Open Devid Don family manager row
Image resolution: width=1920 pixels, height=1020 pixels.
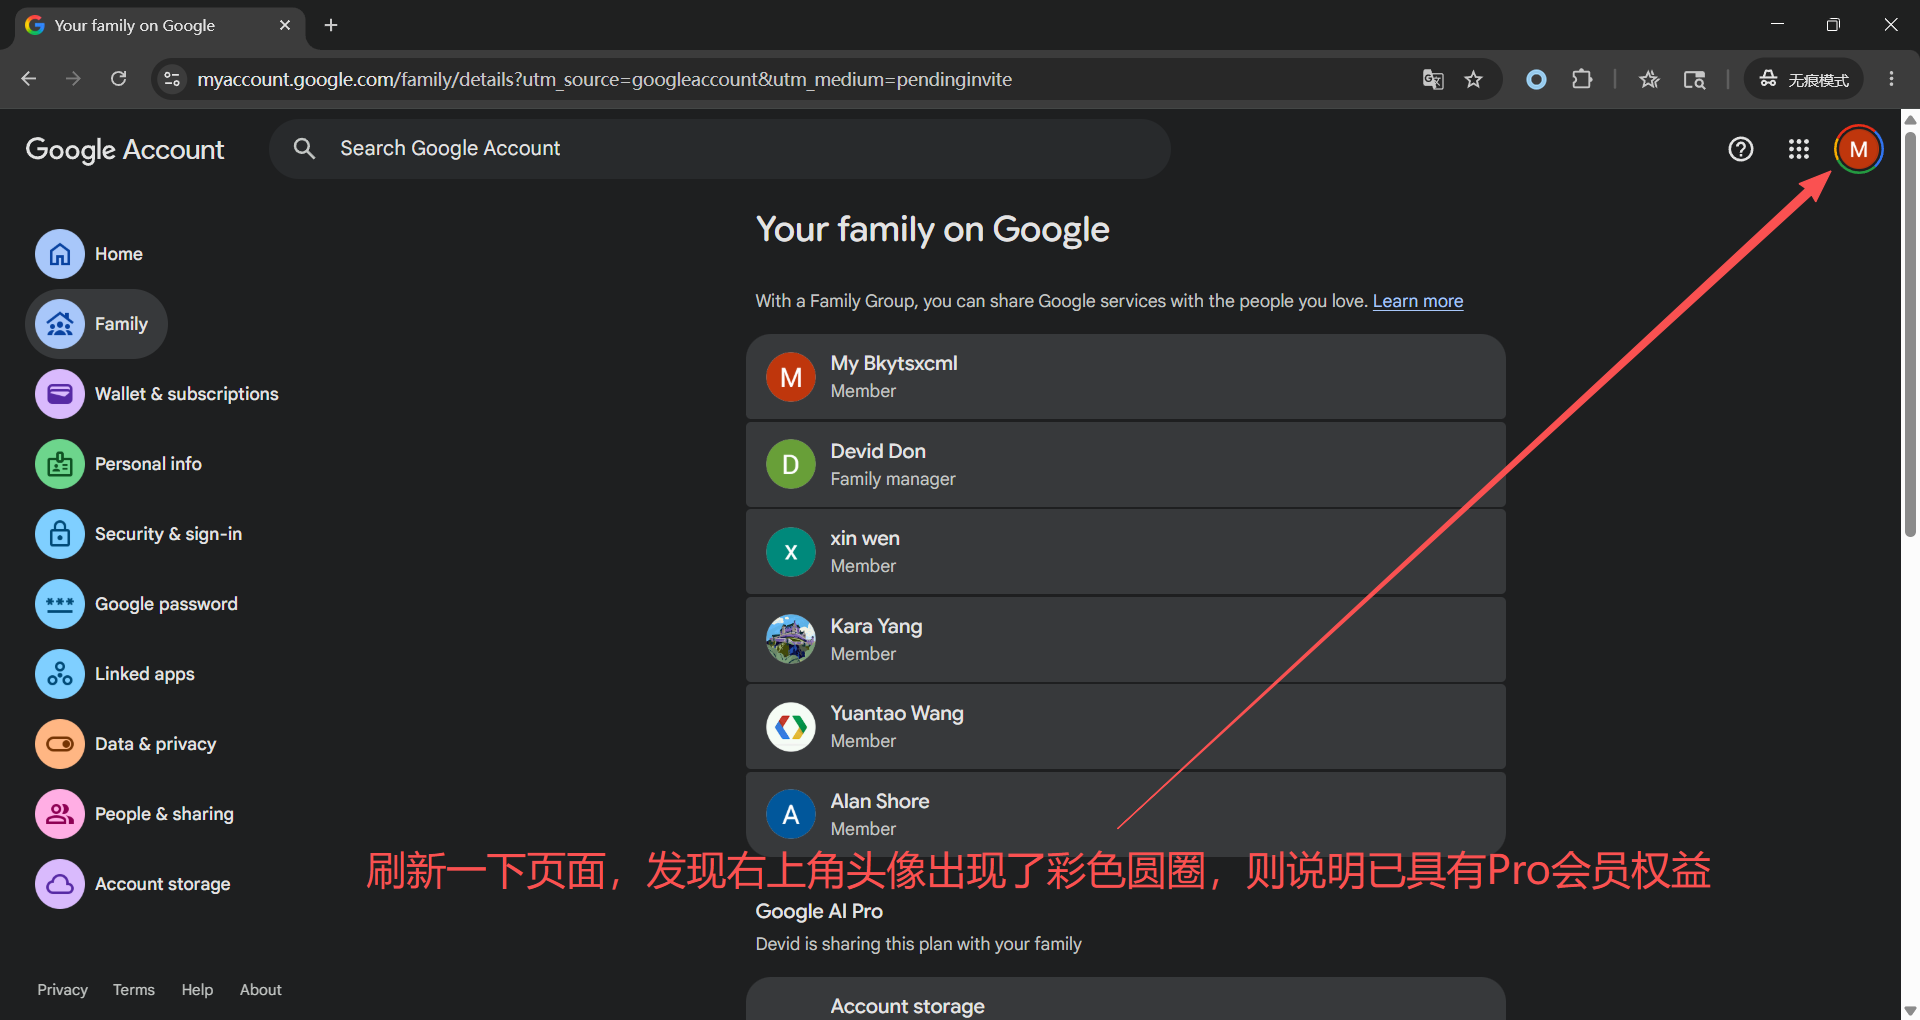pyautogui.click(x=1126, y=465)
